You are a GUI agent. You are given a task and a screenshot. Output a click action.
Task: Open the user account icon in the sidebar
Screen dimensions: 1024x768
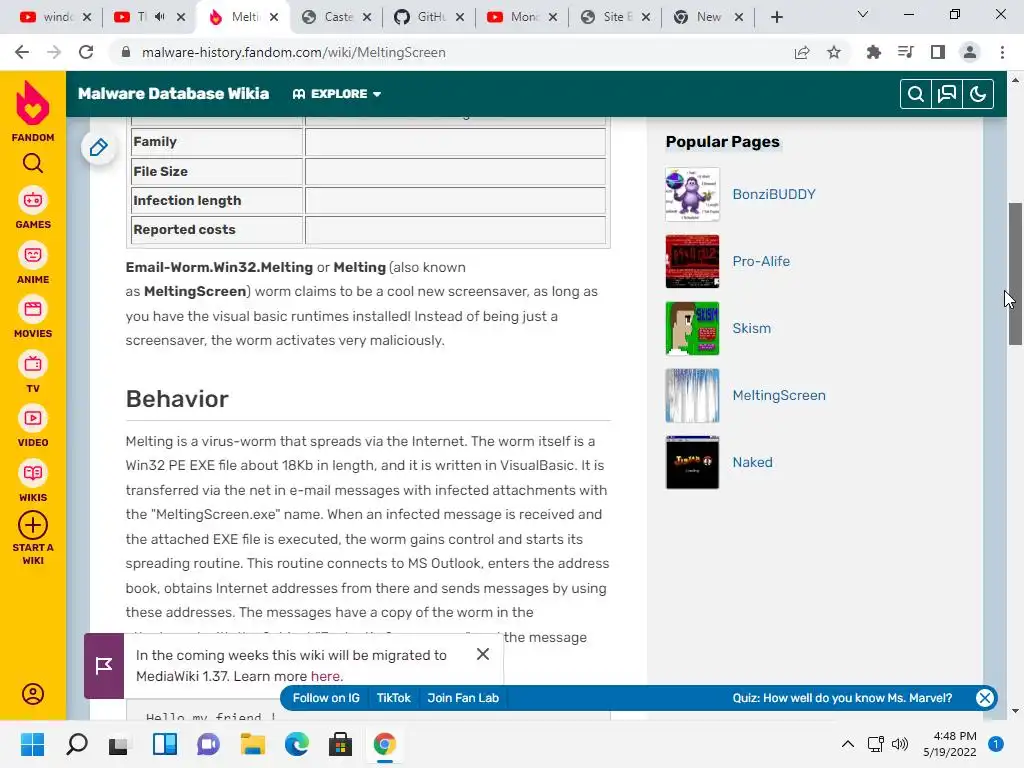click(x=33, y=694)
